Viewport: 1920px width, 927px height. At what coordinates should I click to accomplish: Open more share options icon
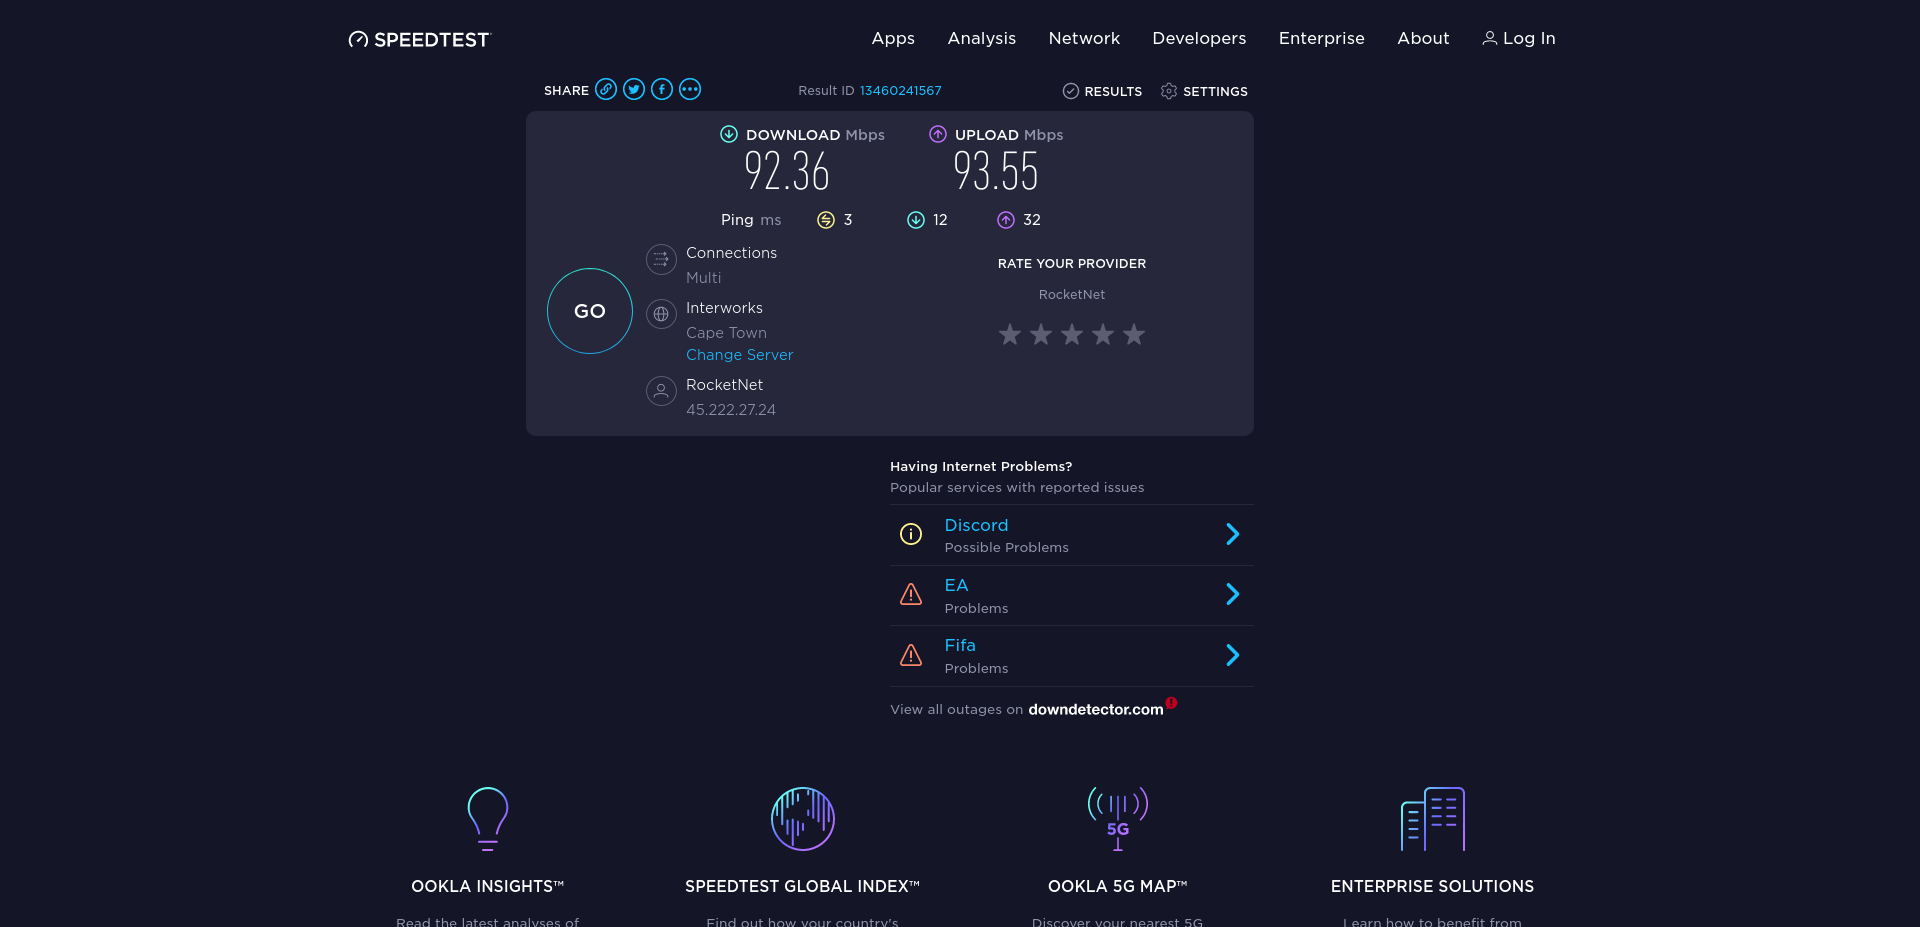pos(690,89)
